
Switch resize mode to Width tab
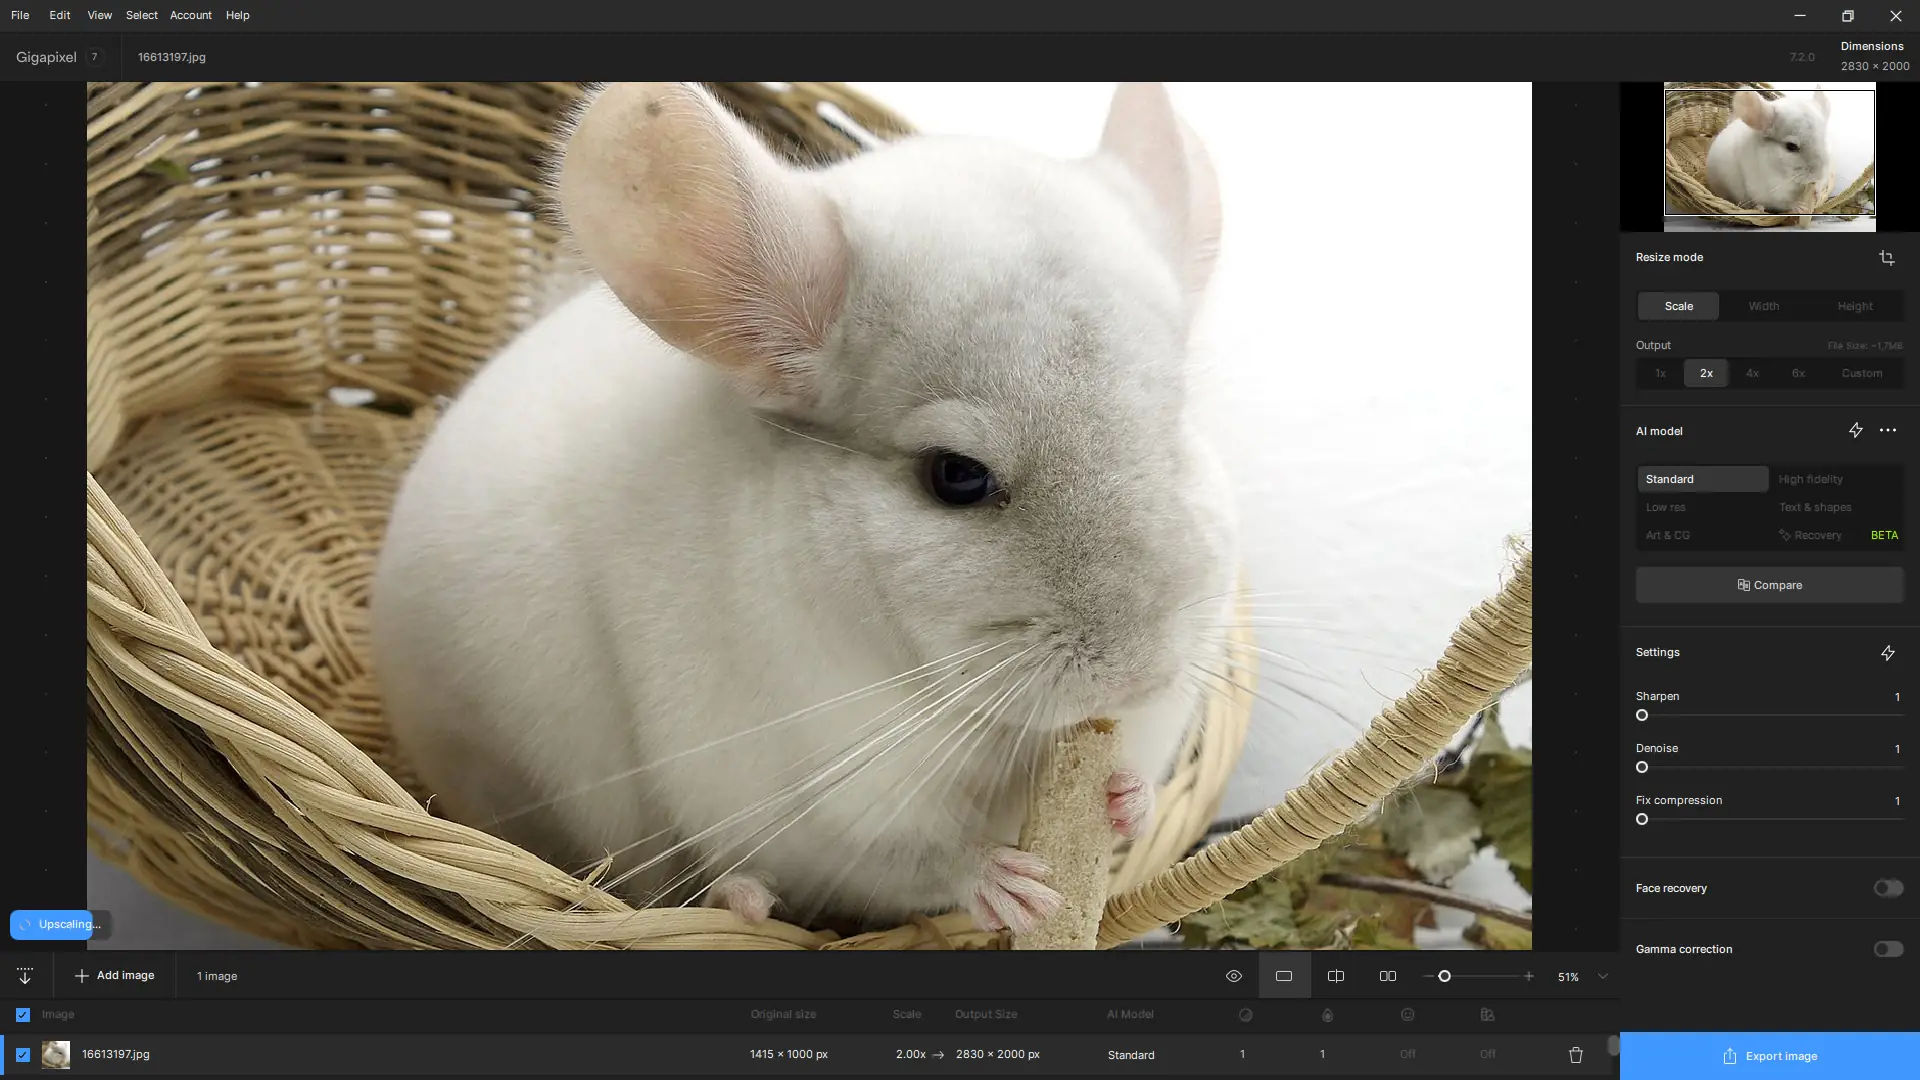tap(1763, 306)
